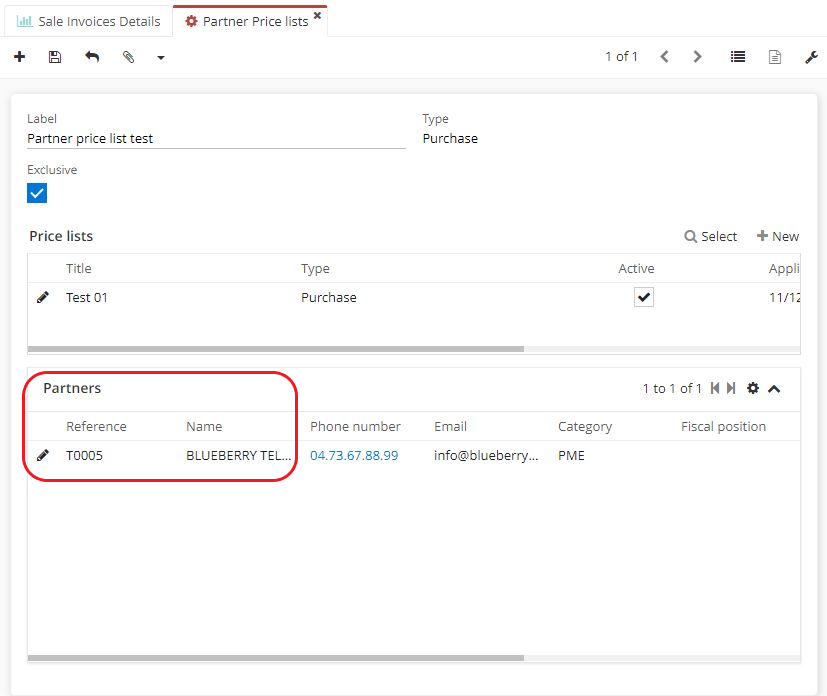Open the toolbar caret dropdown menu
827x696 pixels.
(x=160, y=58)
